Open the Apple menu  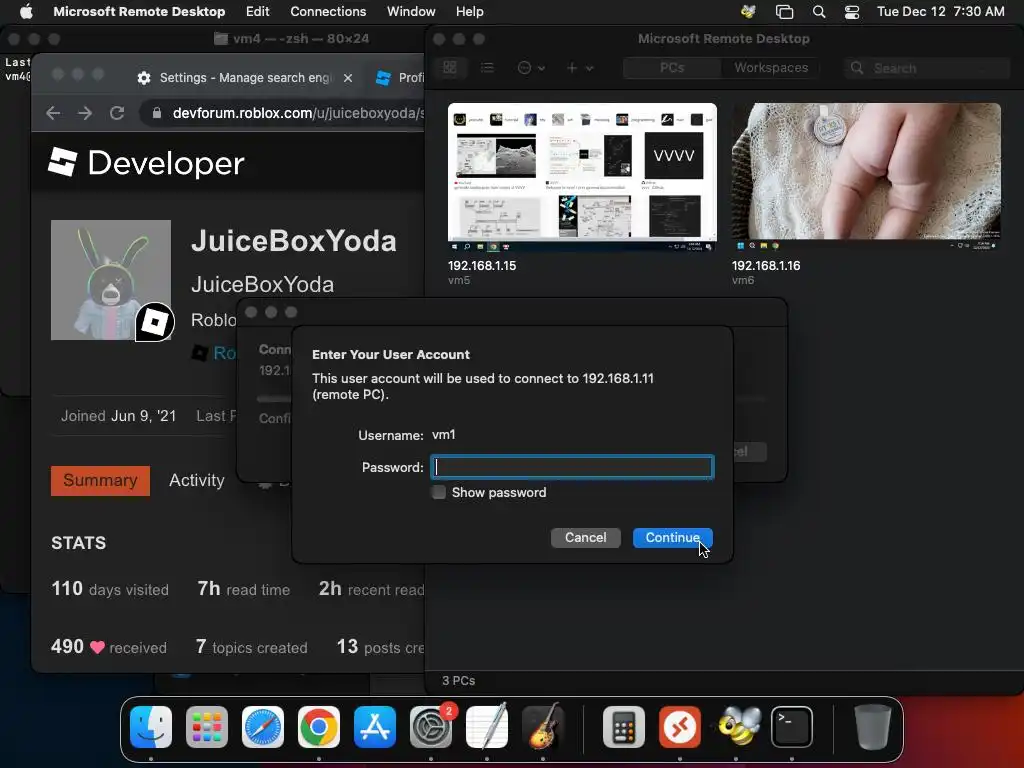(x=26, y=12)
